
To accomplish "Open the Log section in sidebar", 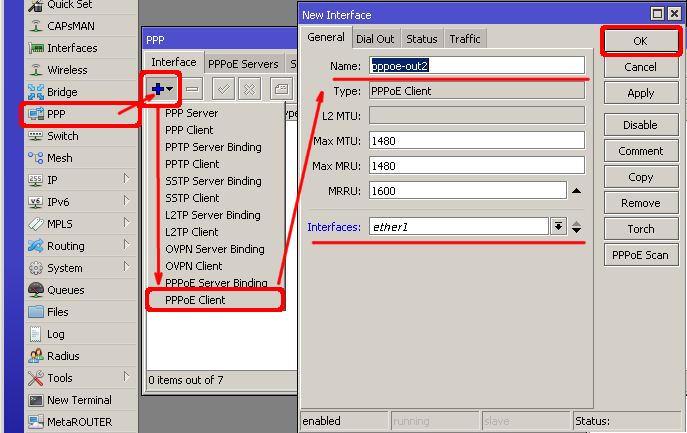I will (55, 334).
